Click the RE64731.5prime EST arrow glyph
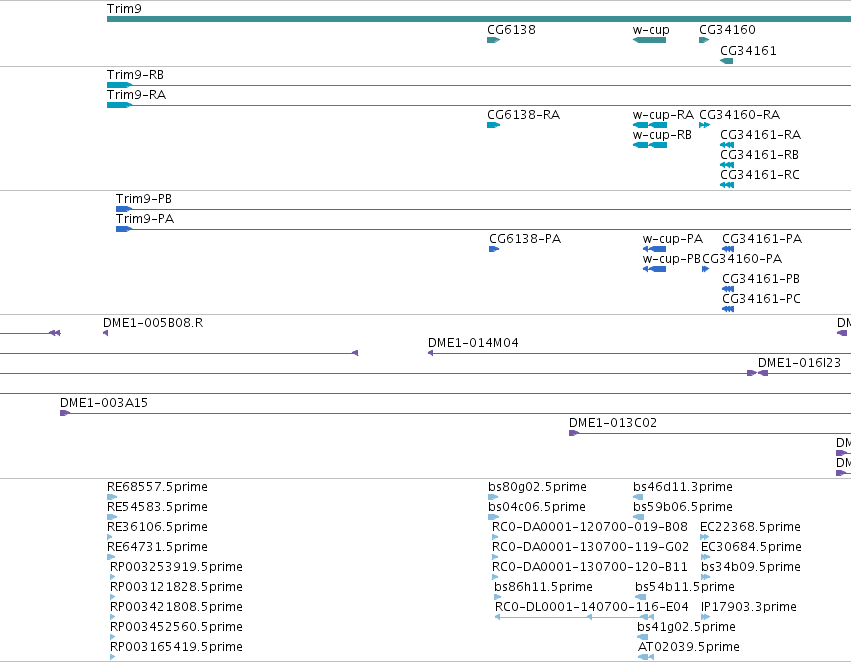This screenshot has height=662, width=851. 111,557
